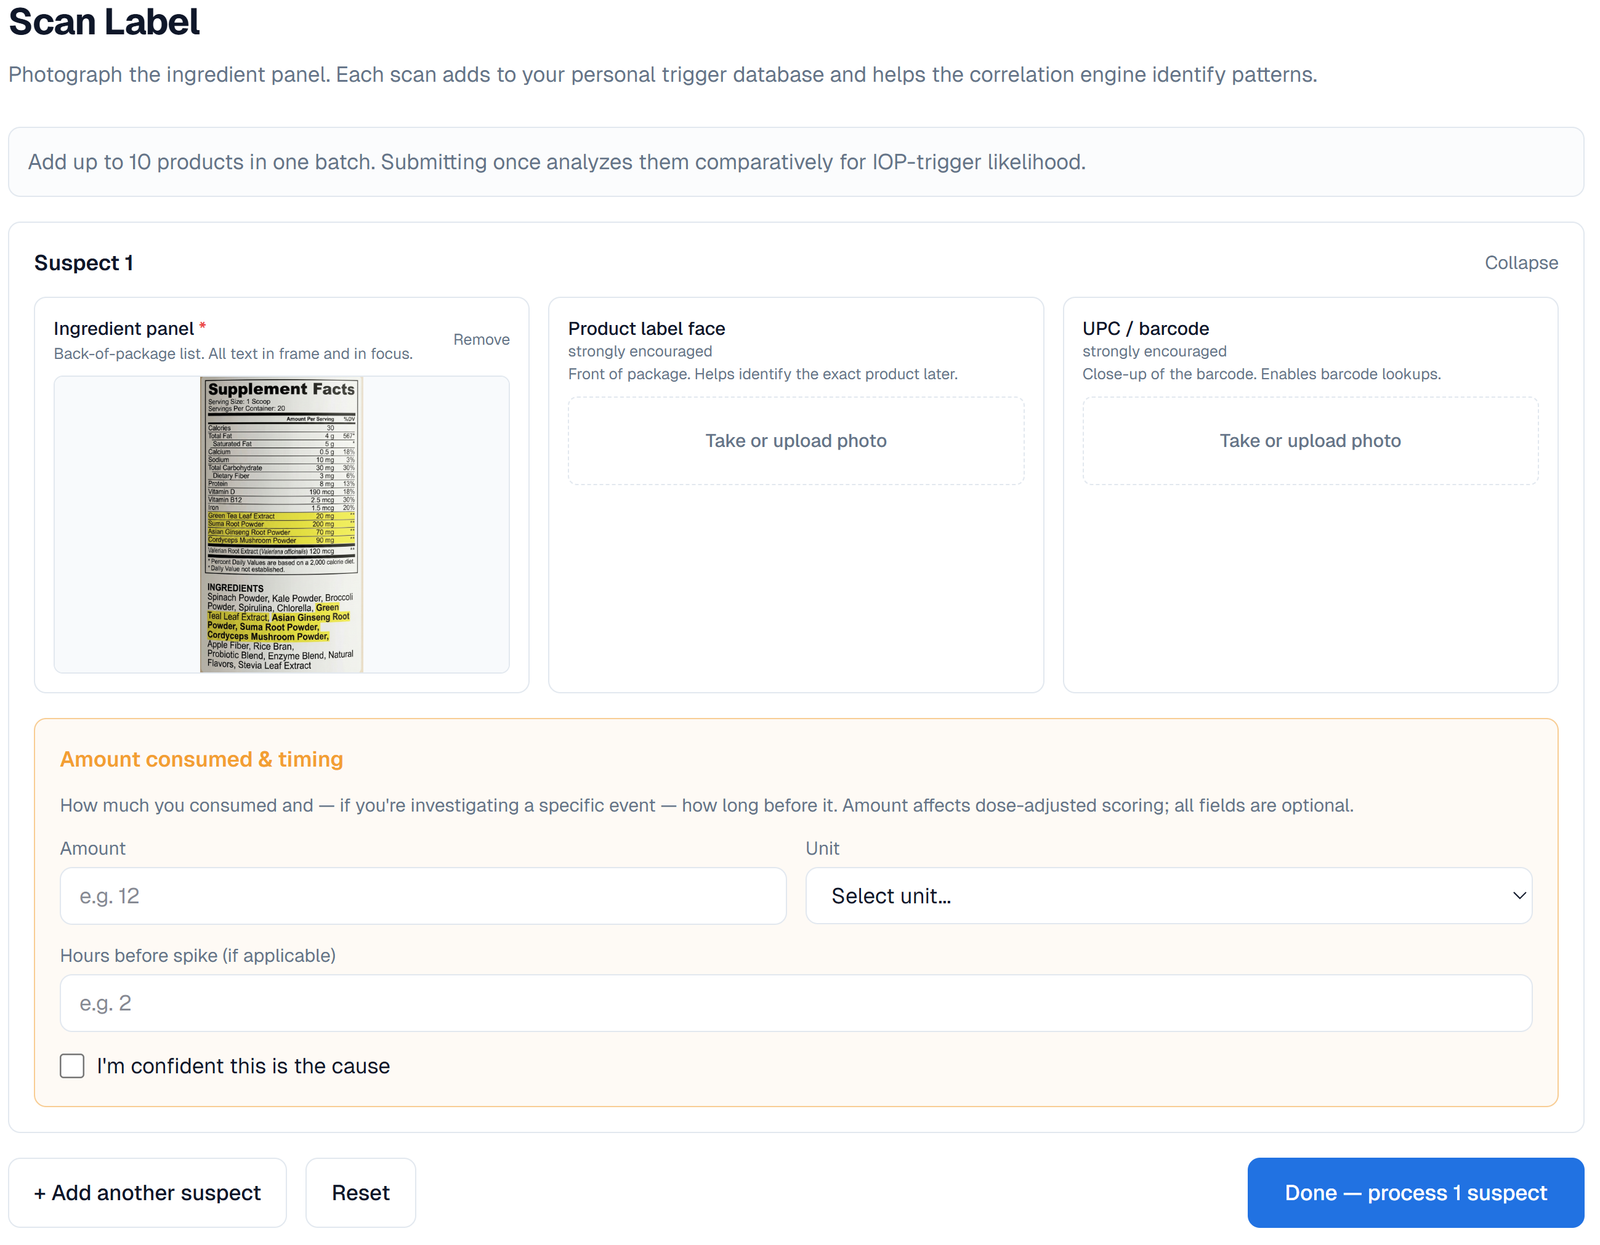The image size is (1600, 1245).
Task: Click the batch info banner about 10 products
Action: [x=796, y=162]
